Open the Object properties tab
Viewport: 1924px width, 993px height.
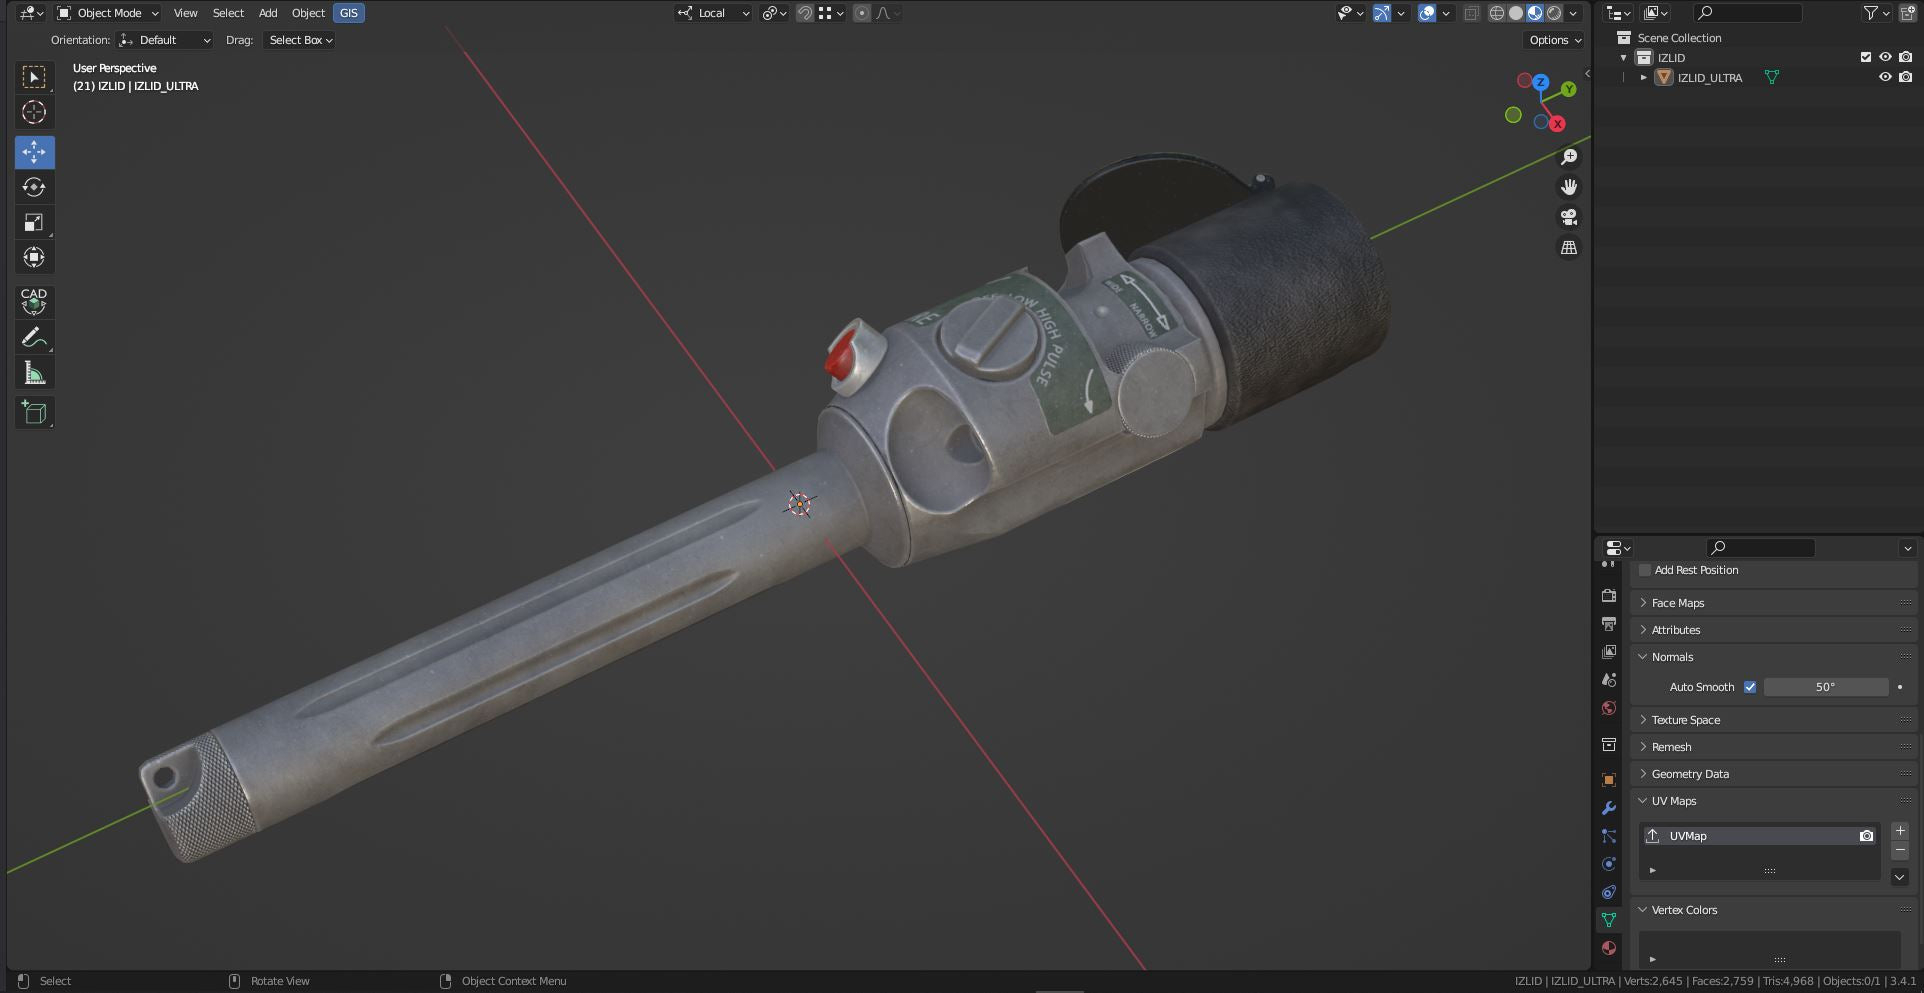[1609, 780]
